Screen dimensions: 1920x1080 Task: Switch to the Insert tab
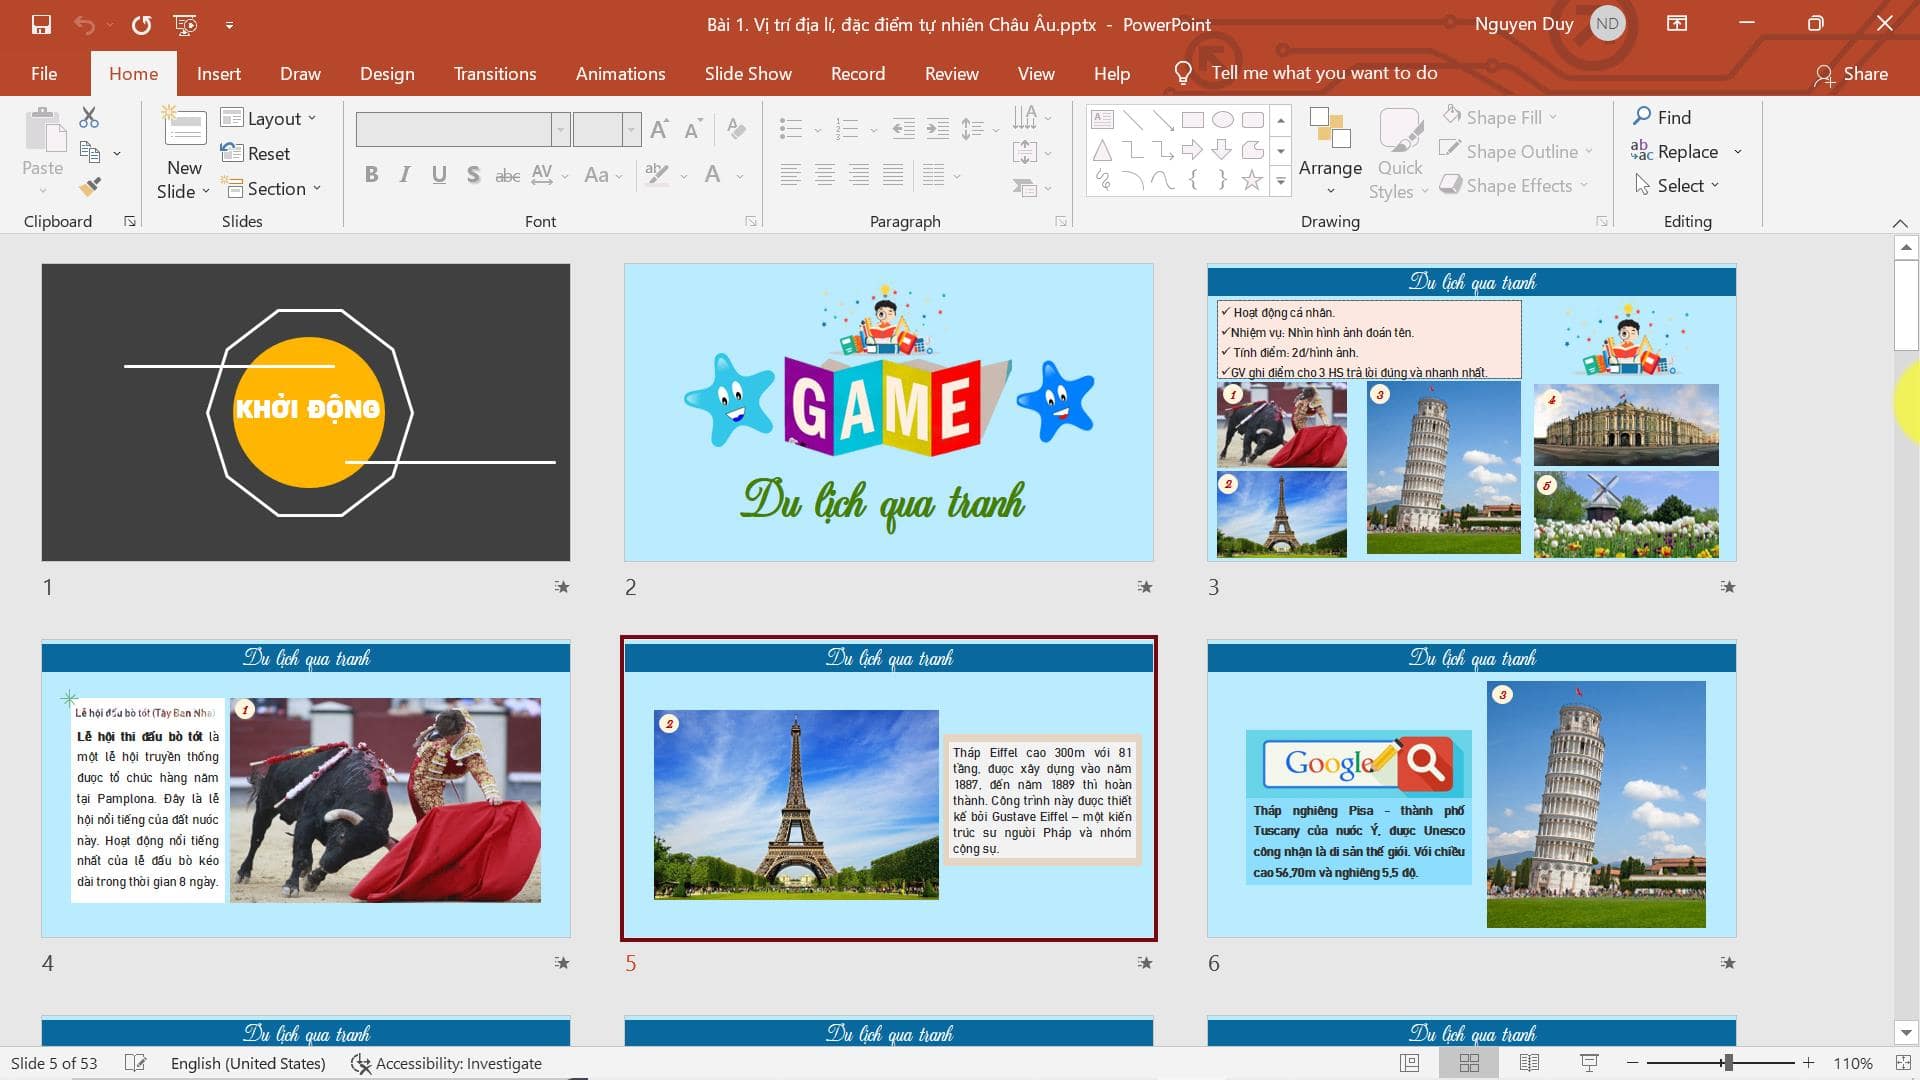click(218, 73)
